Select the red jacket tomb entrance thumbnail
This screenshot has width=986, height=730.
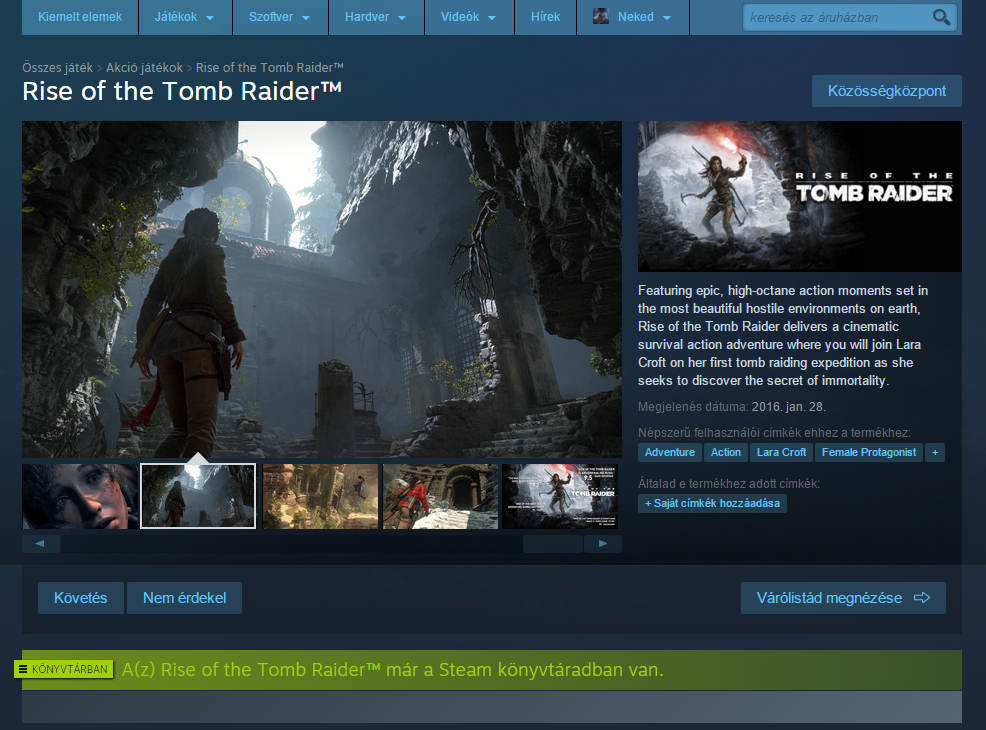point(440,496)
